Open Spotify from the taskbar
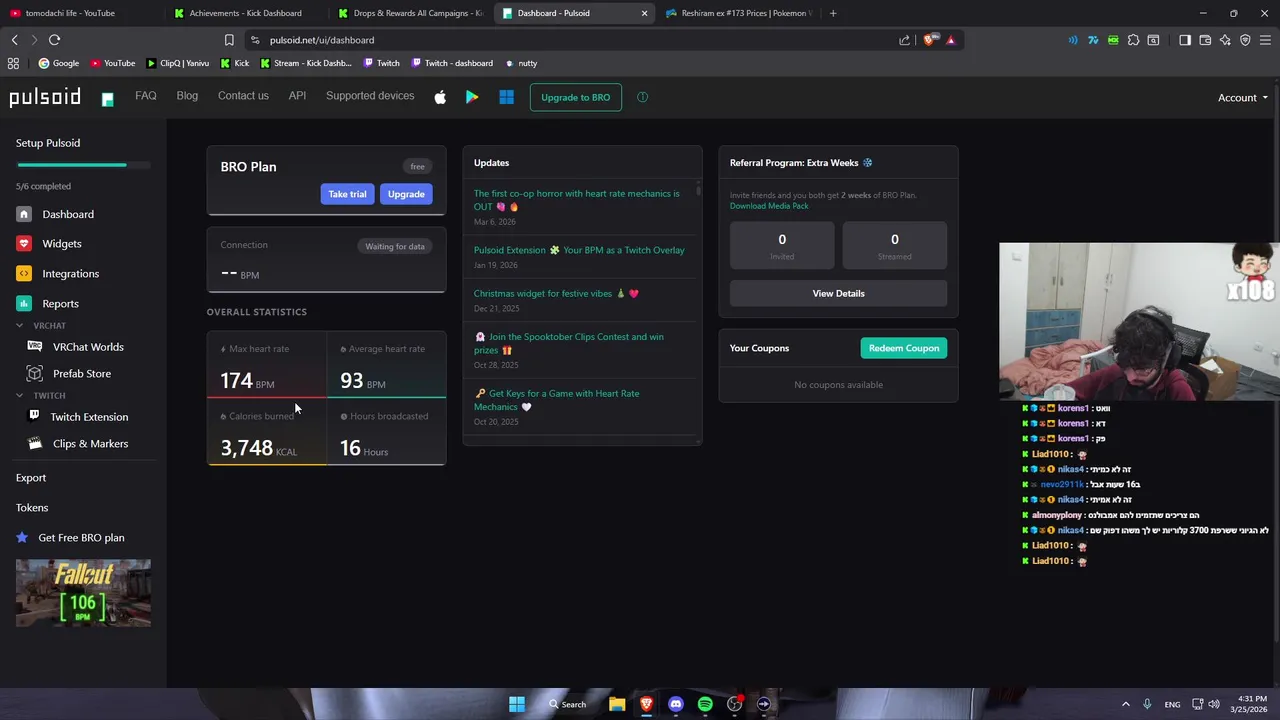This screenshot has width=1280, height=720. pos(705,704)
